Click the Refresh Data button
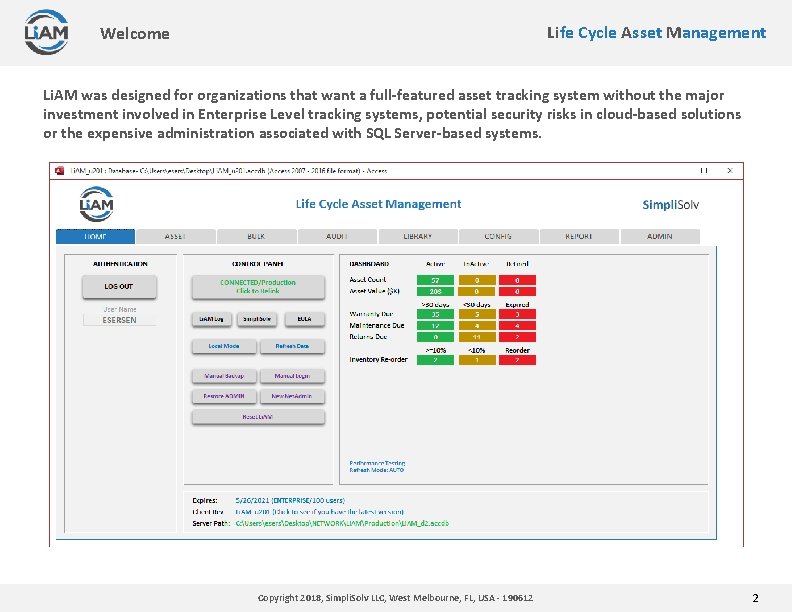Viewport: 792px width, 612px height. [292, 346]
